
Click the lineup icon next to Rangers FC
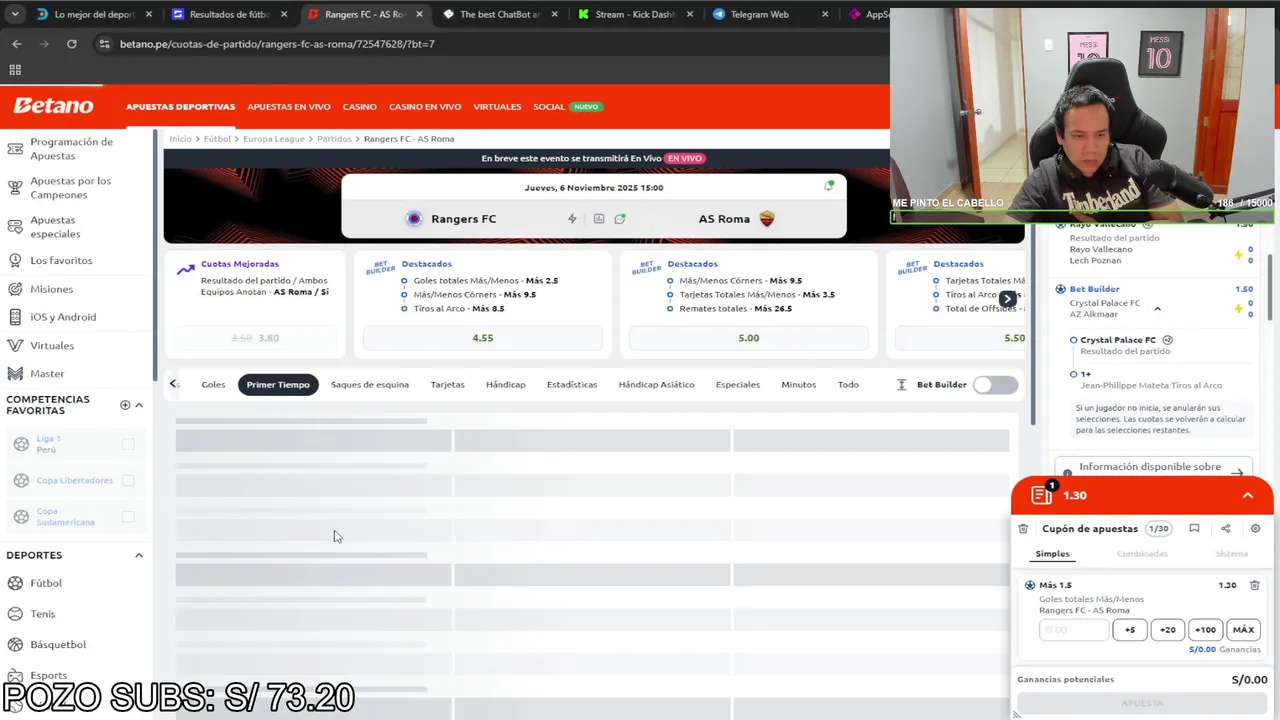(598, 219)
